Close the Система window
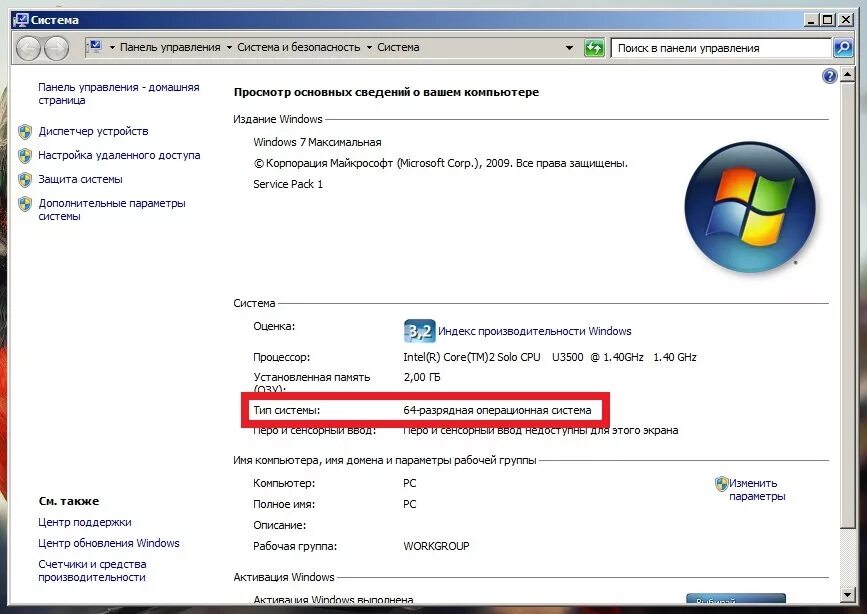The image size is (867, 614). click(x=846, y=20)
